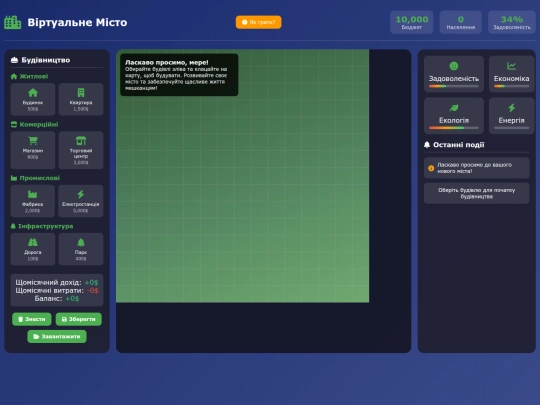The width and height of the screenshot is (540, 405).
Task: Click the Ласкаво просимо до вашого нового міста event
Action: coord(477,168)
